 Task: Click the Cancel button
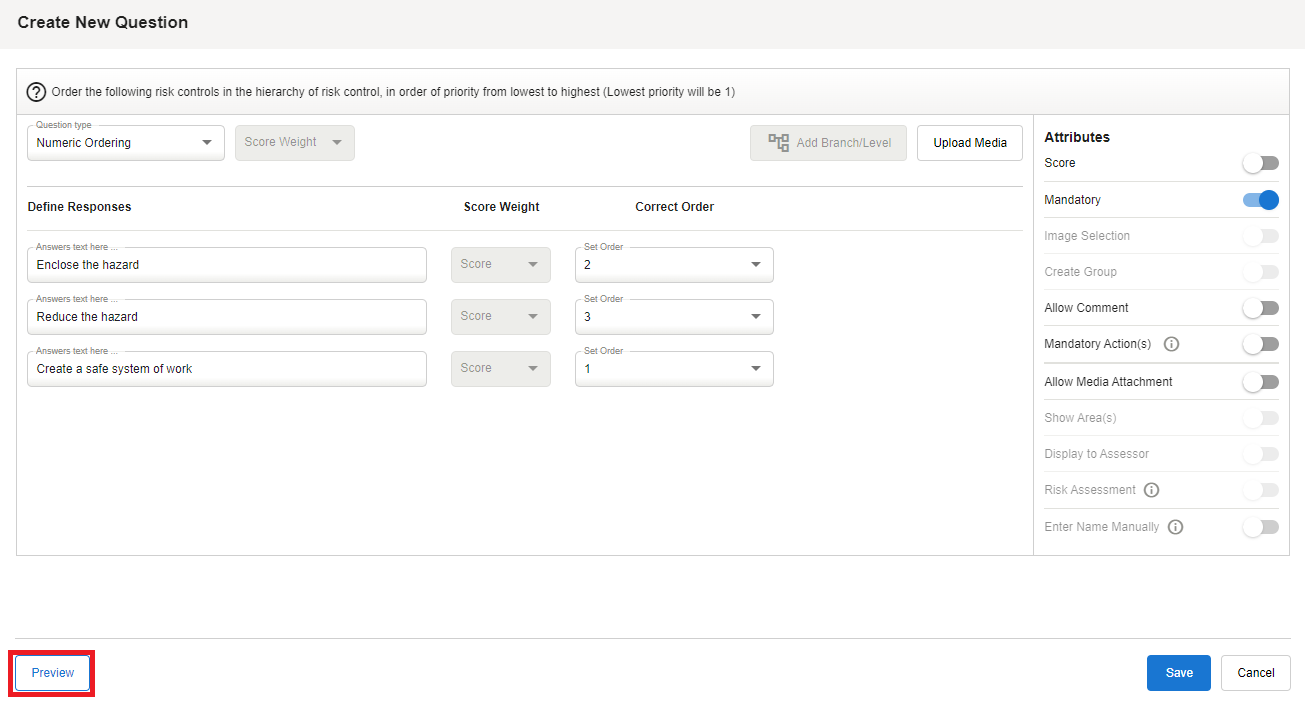[x=1255, y=673]
